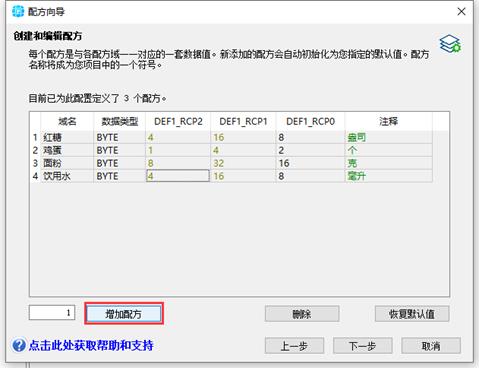Click the blue help question mark icon

point(19,345)
